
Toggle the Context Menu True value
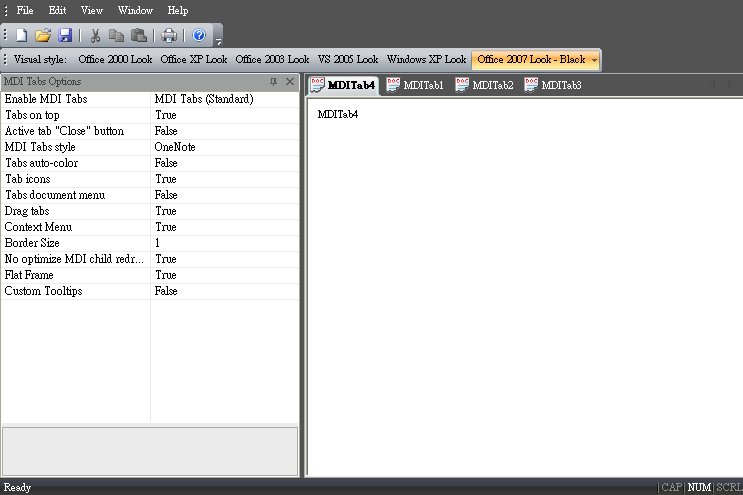tap(225, 227)
